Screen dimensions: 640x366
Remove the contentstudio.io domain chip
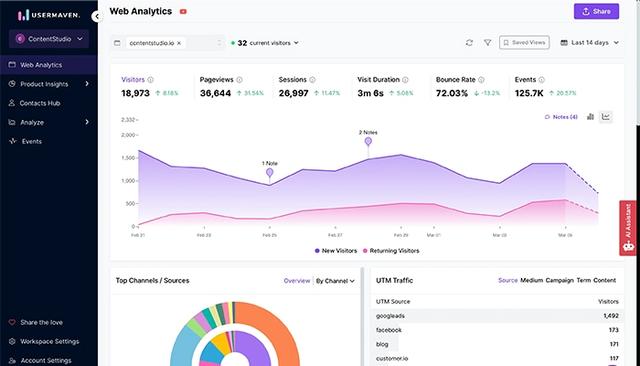click(x=179, y=43)
